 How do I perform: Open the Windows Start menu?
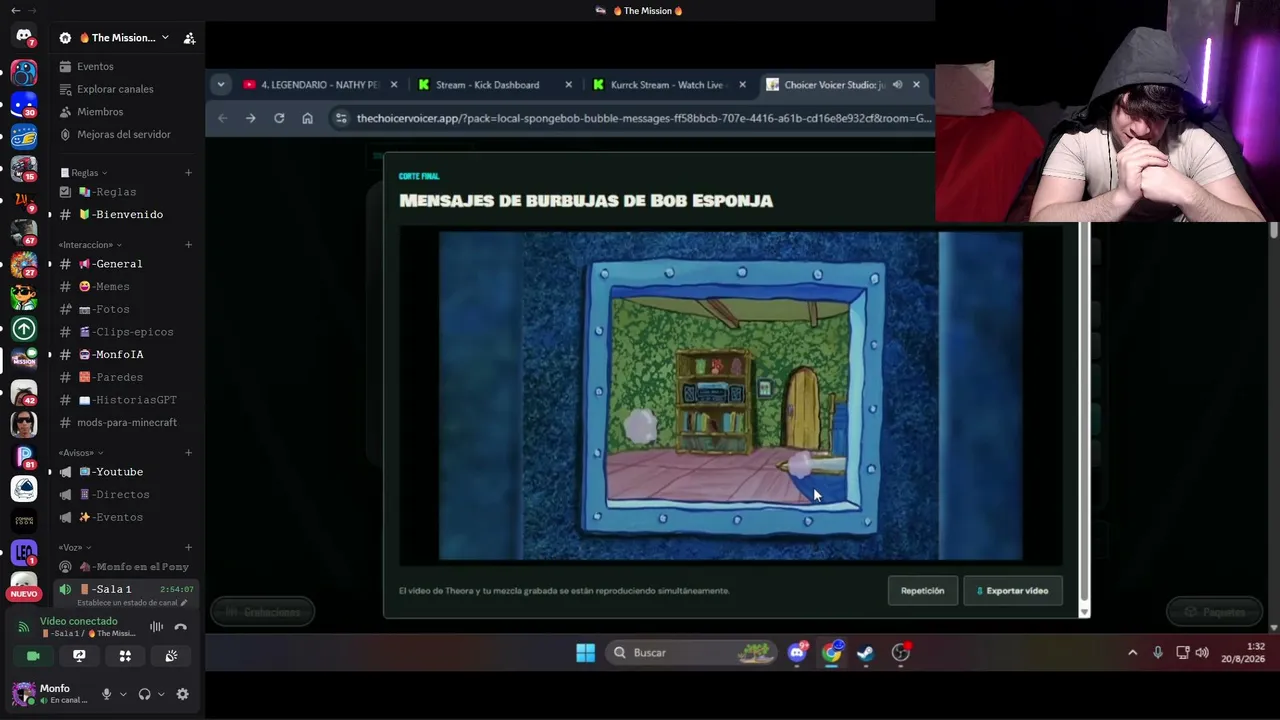pos(586,653)
